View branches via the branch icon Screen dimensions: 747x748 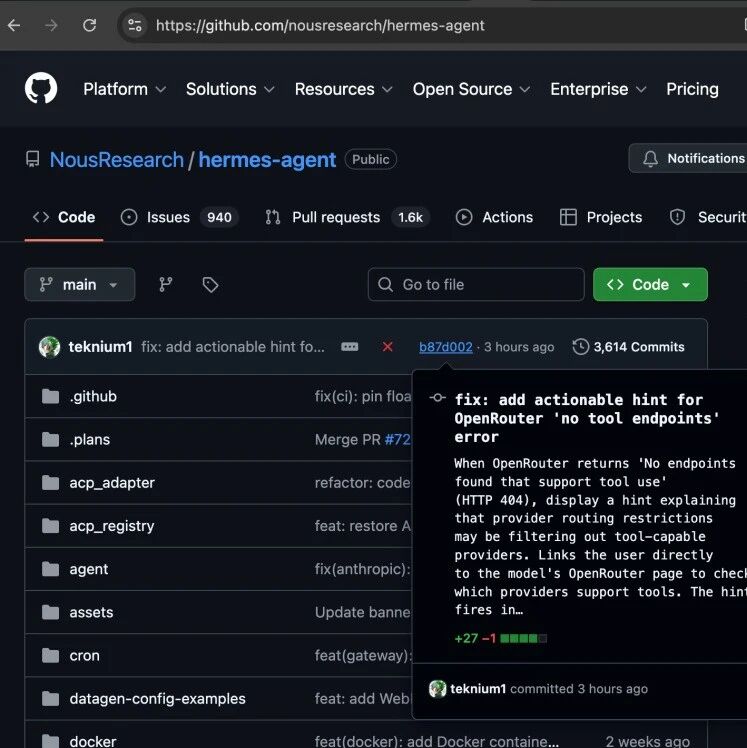coord(166,285)
